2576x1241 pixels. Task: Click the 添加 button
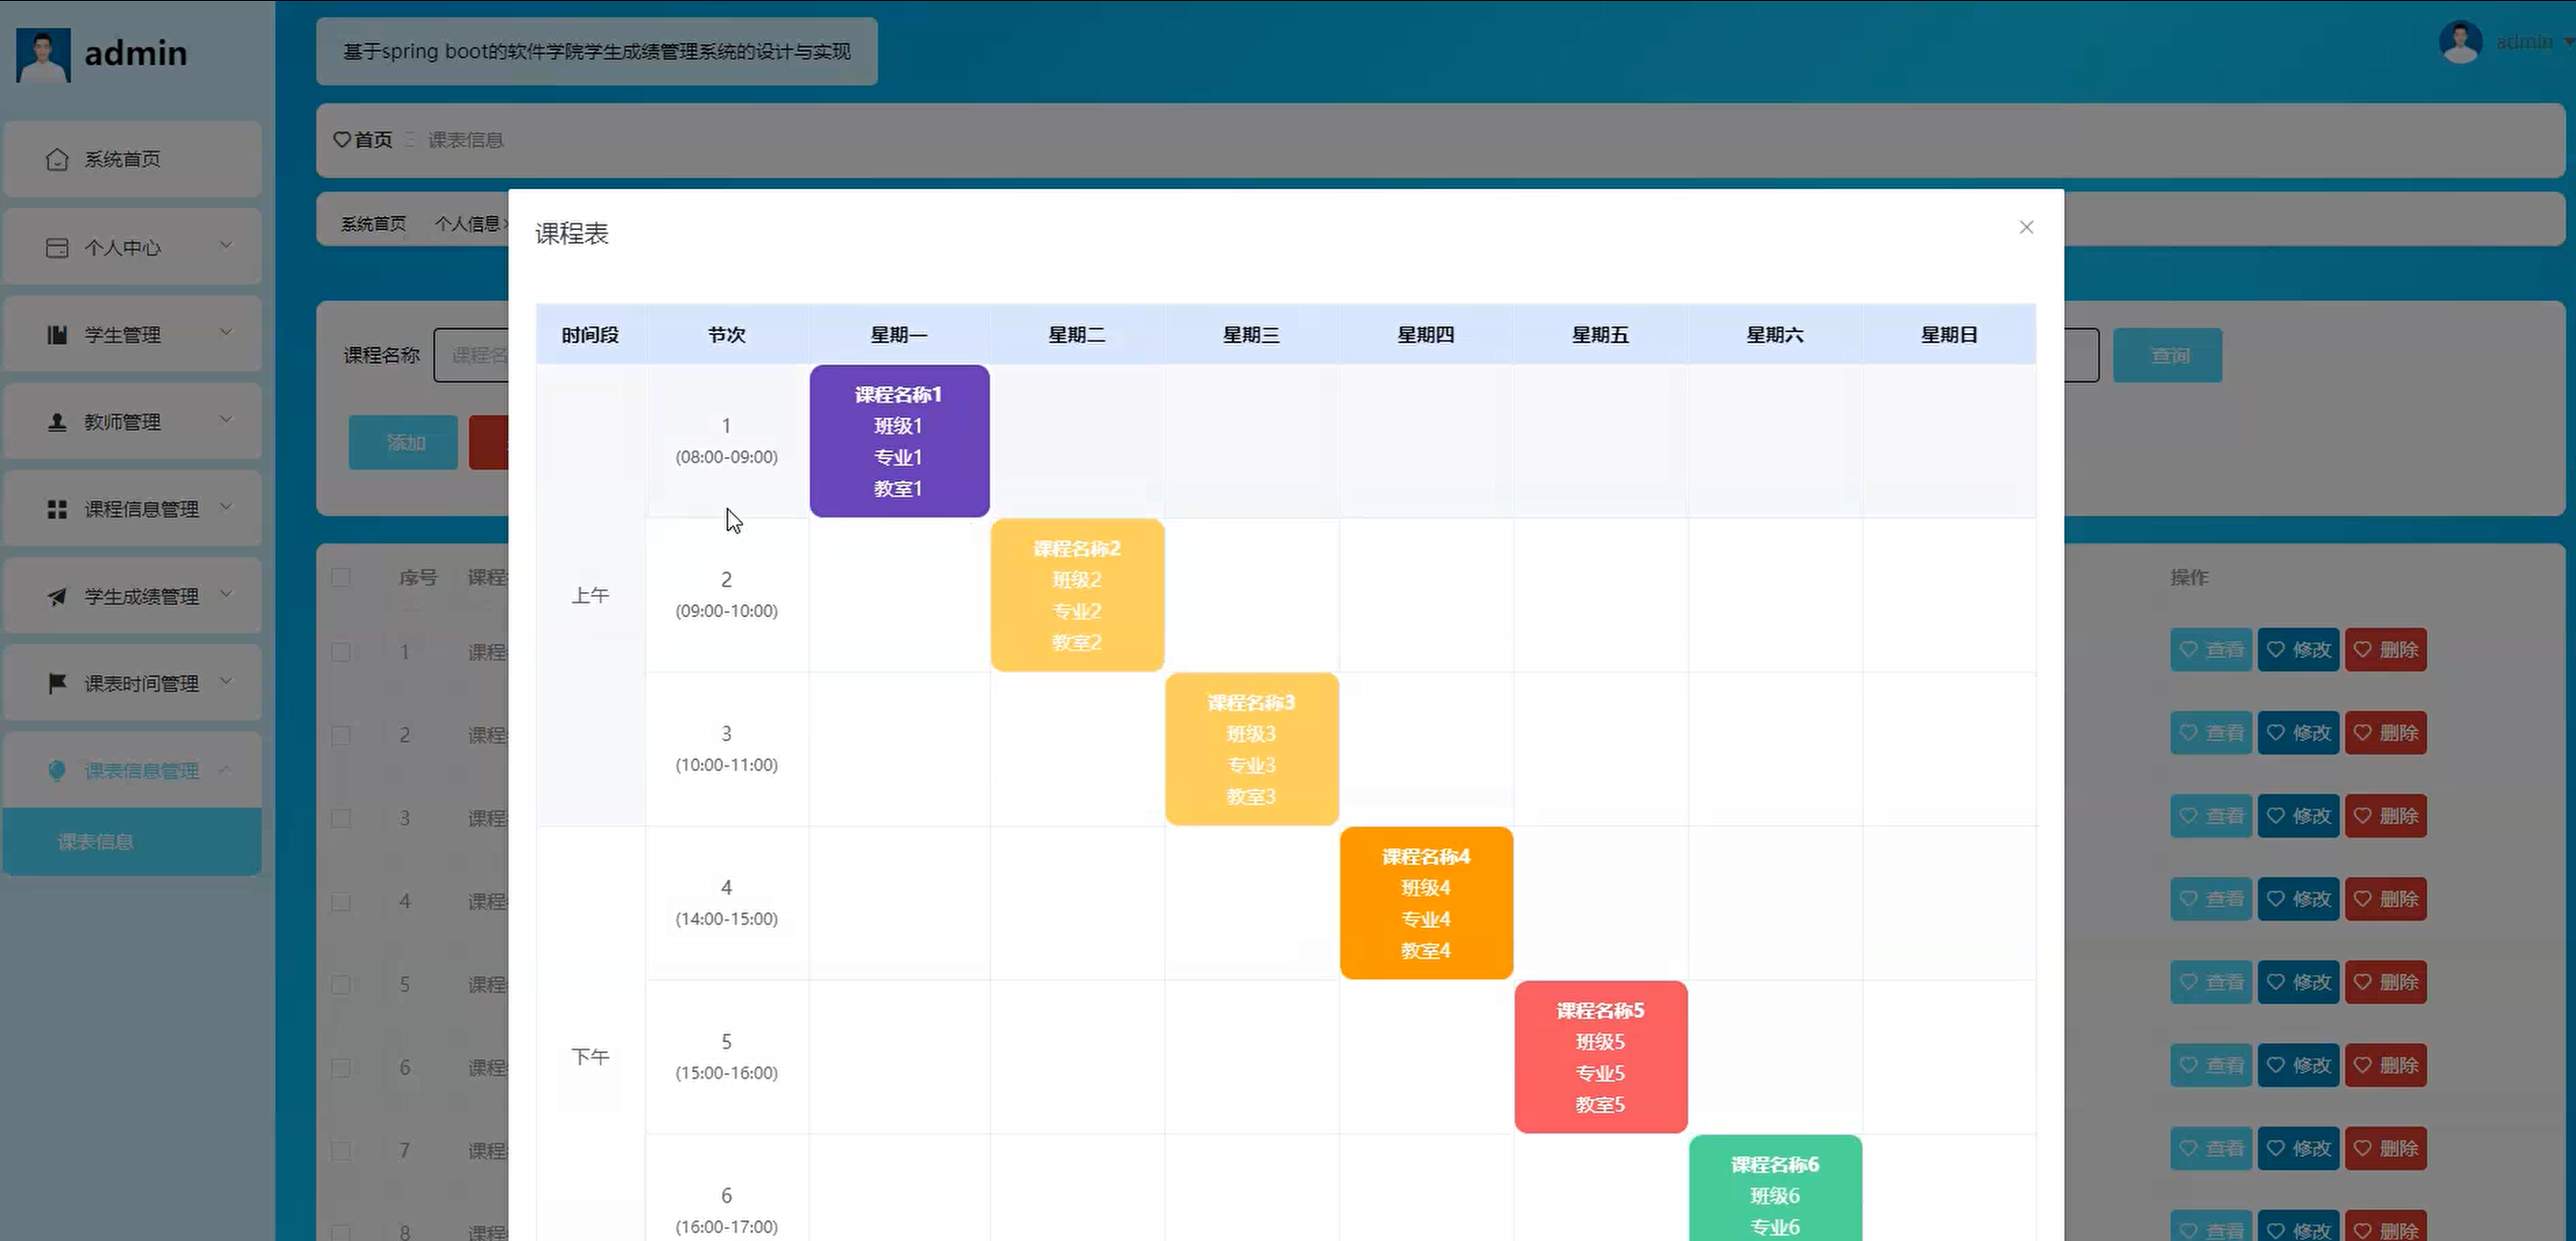point(403,442)
